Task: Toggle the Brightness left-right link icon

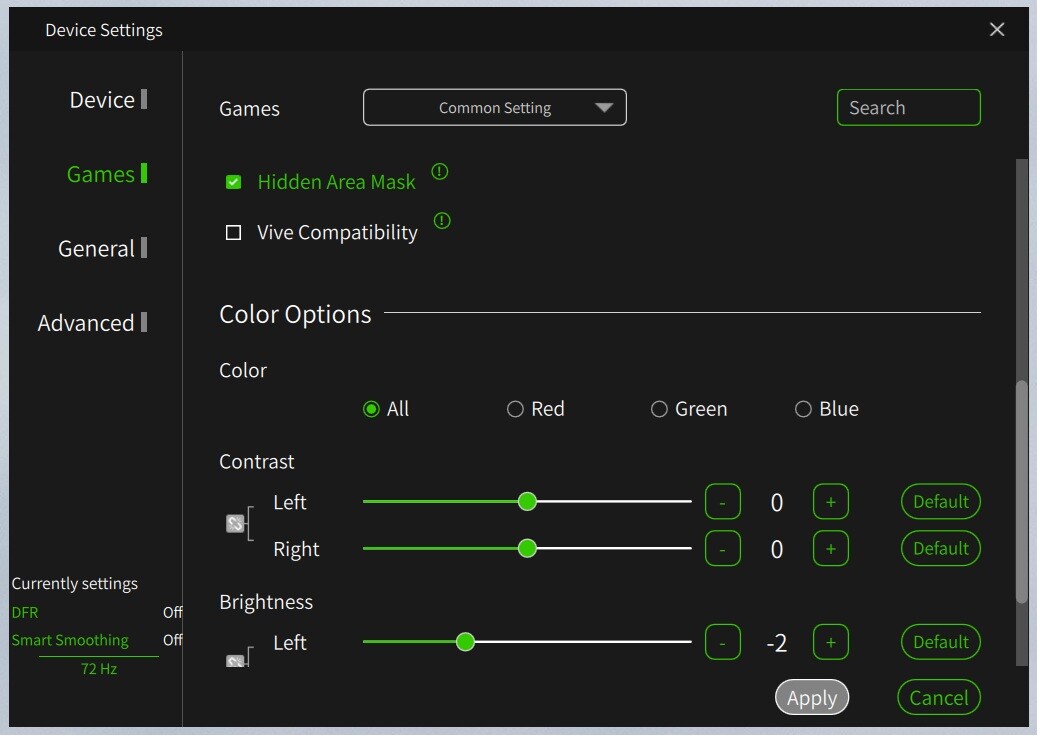Action: click(235, 661)
